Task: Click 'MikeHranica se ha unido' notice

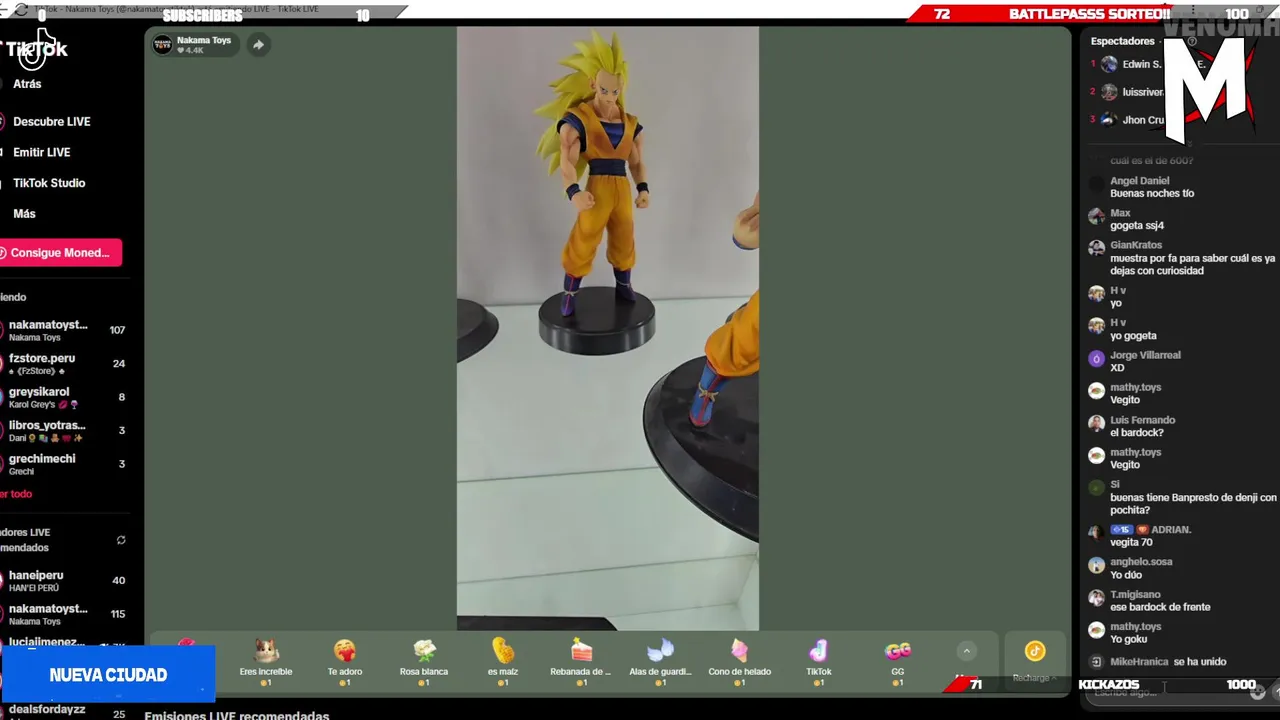Action: [1168, 662]
